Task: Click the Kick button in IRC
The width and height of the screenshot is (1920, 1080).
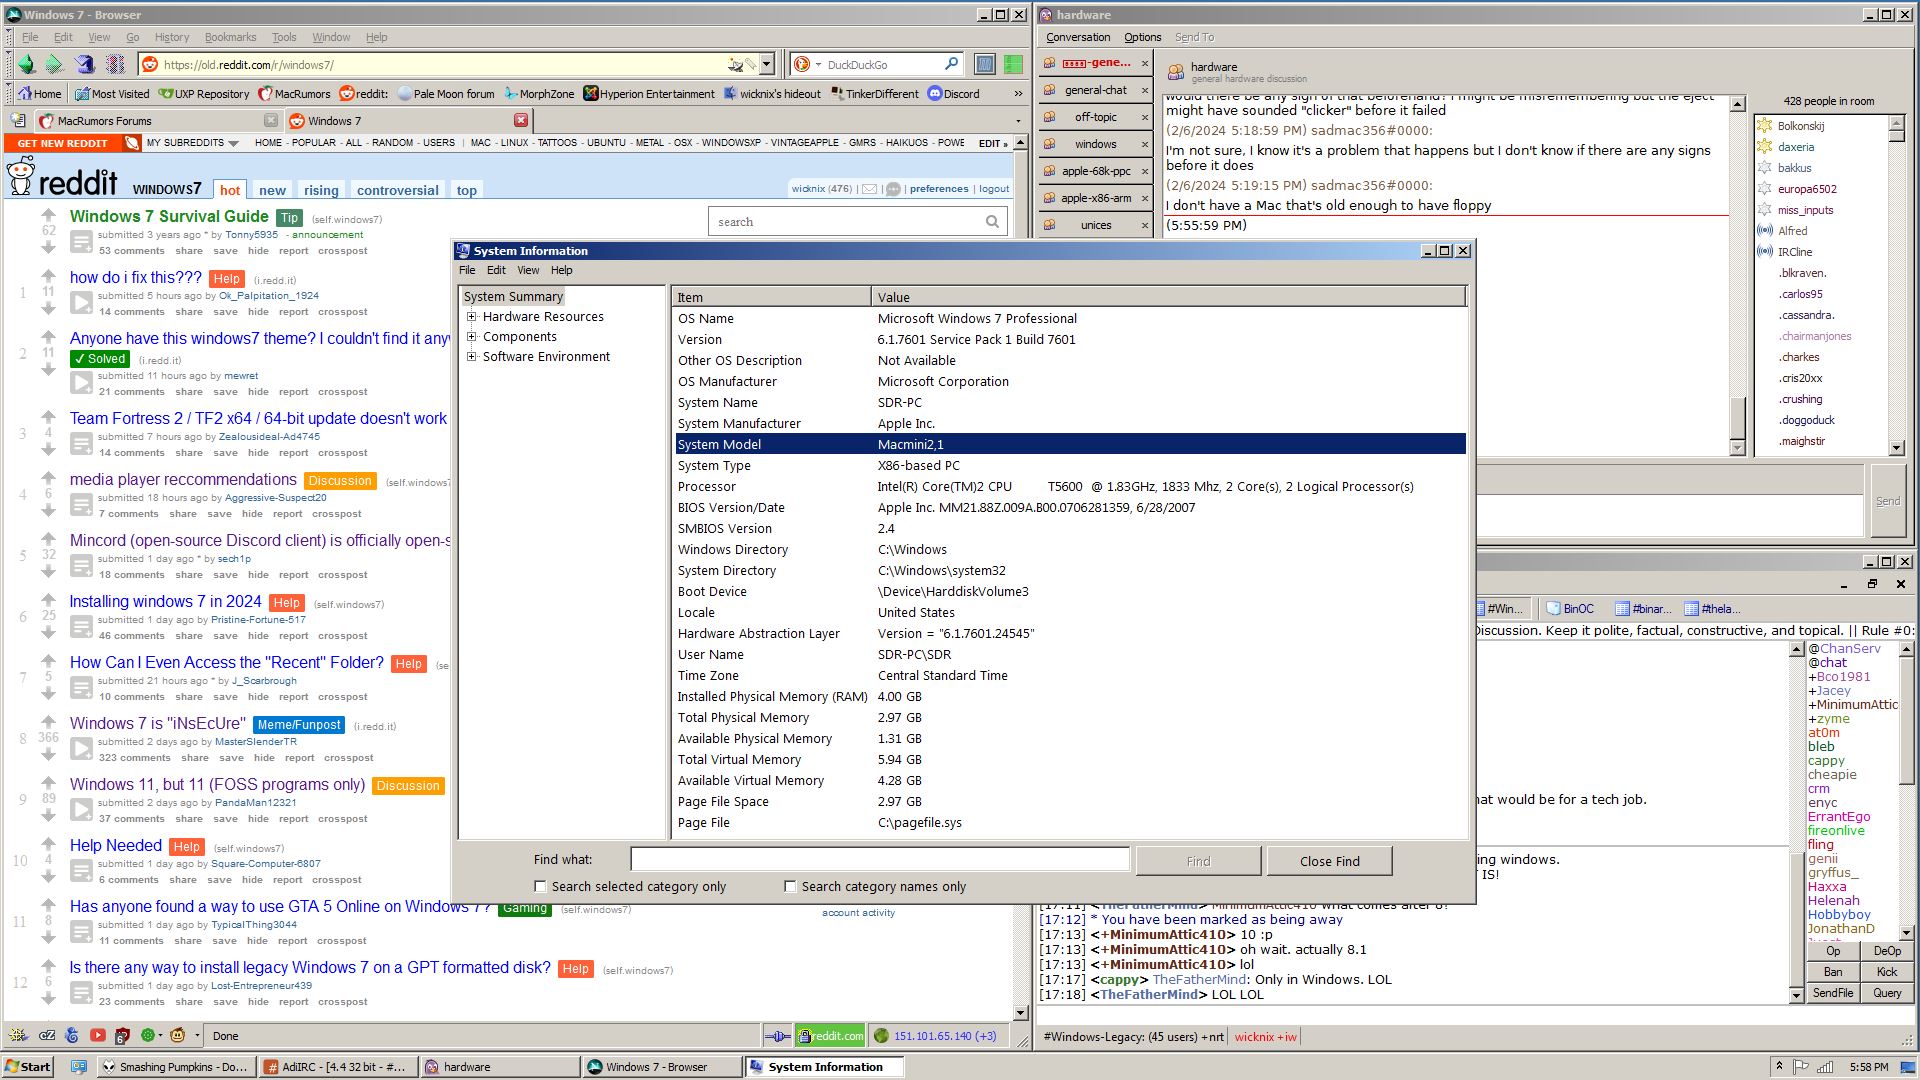Action: pyautogui.click(x=1887, y=972)
